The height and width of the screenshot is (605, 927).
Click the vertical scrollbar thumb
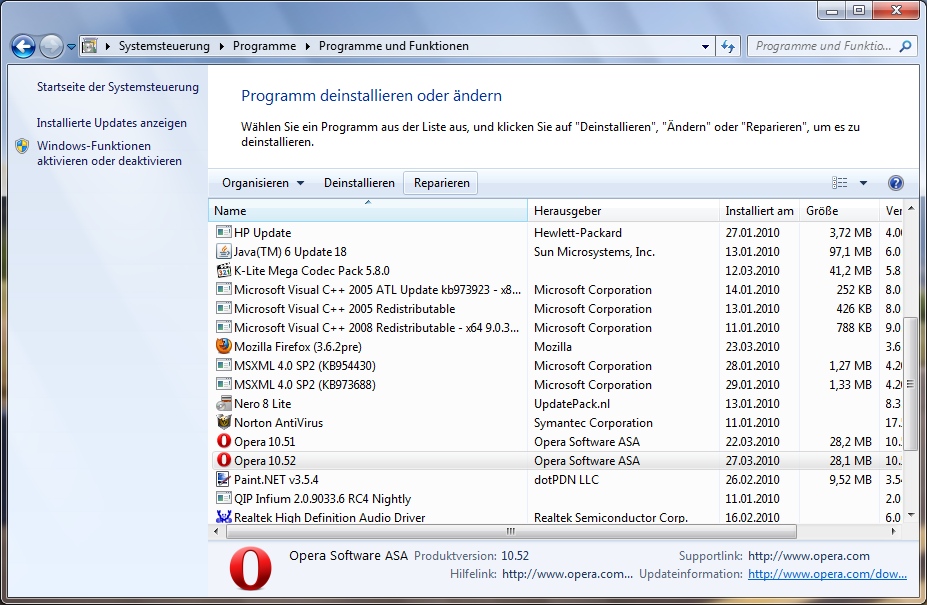click(910, 384)
